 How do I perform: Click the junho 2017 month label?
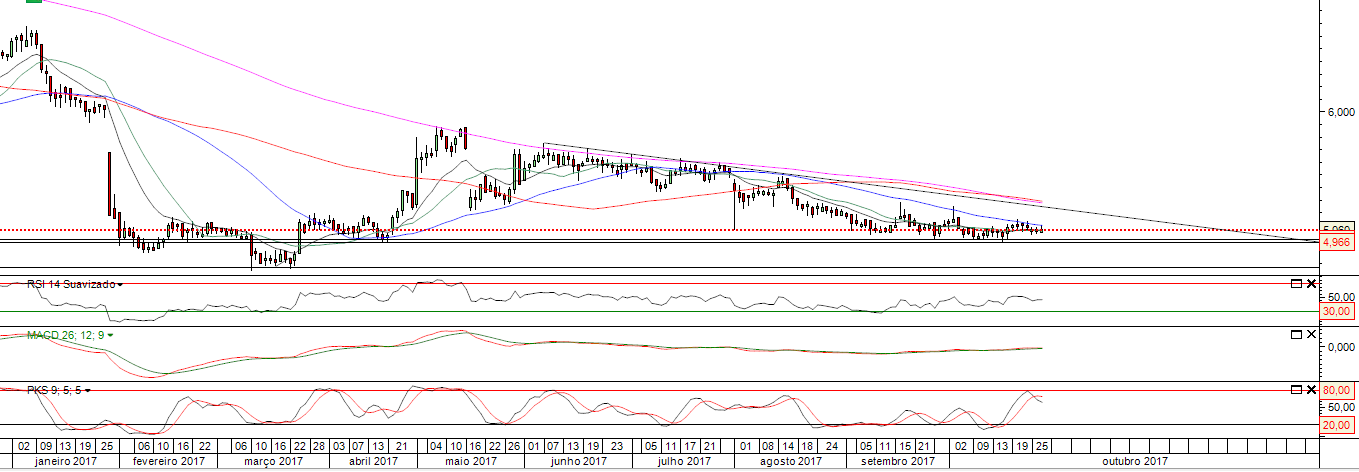click(x=578, y=461)
